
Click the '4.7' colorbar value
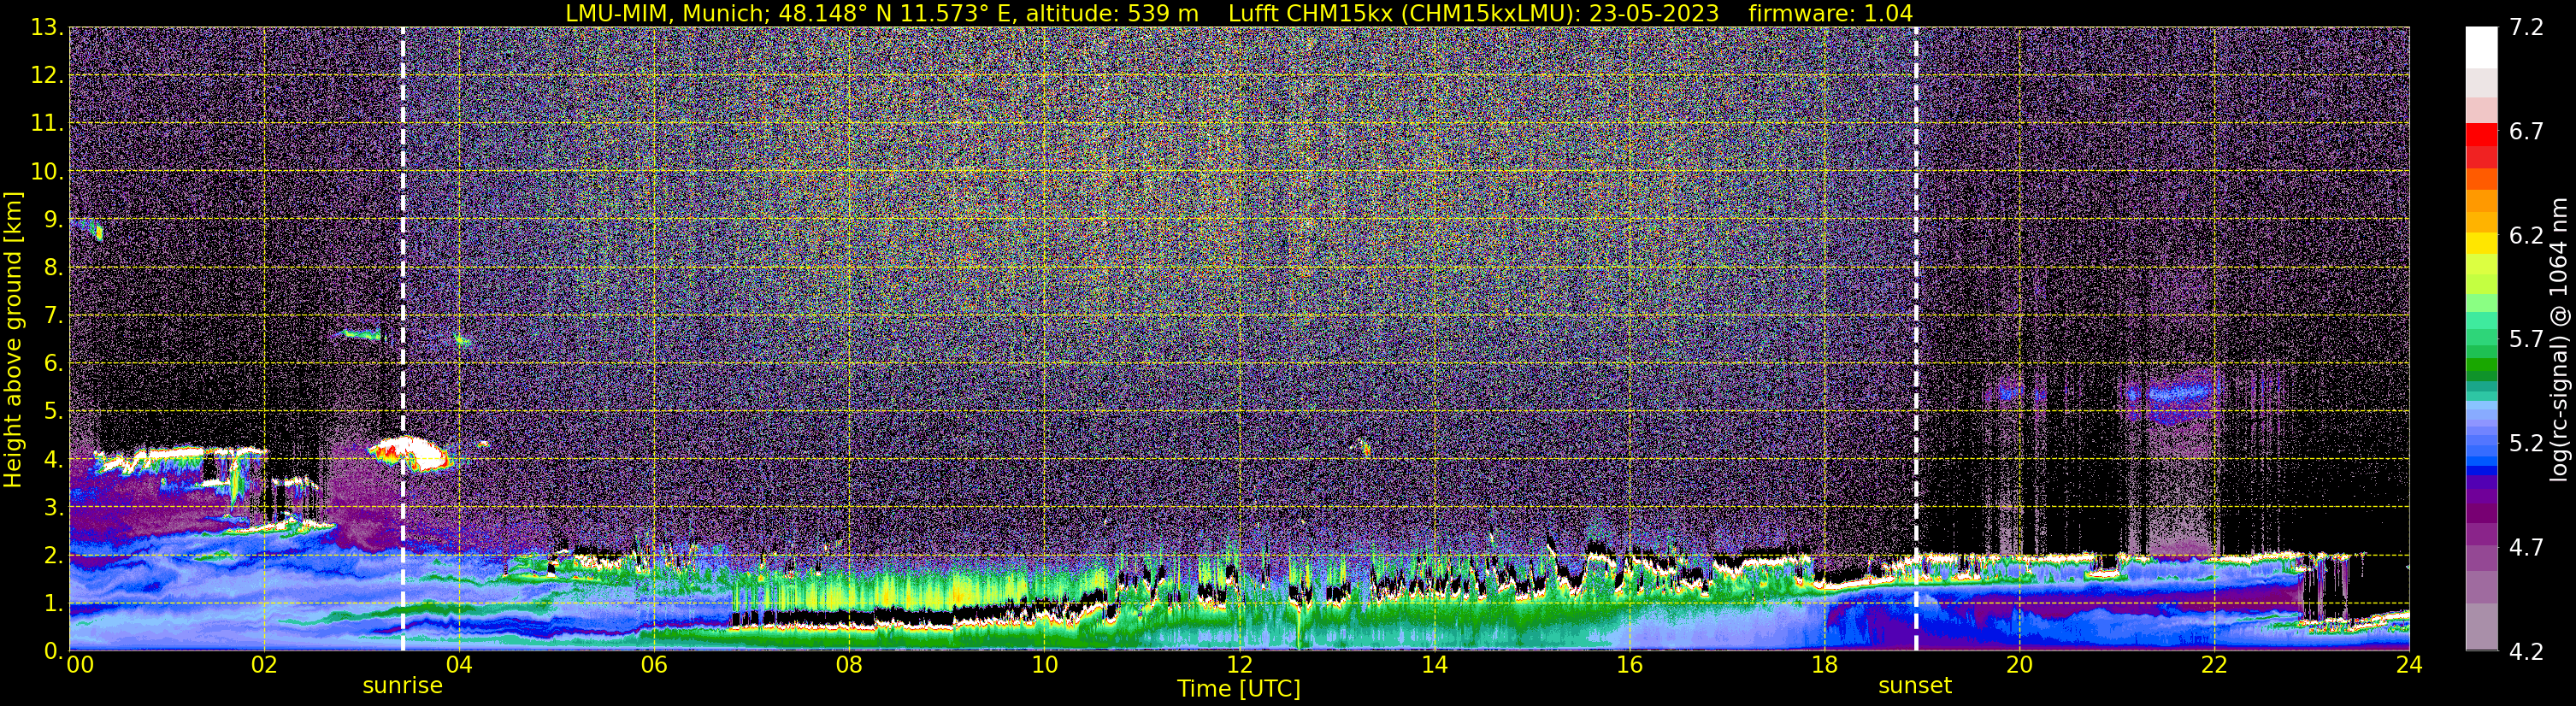tap(2526, 547)
